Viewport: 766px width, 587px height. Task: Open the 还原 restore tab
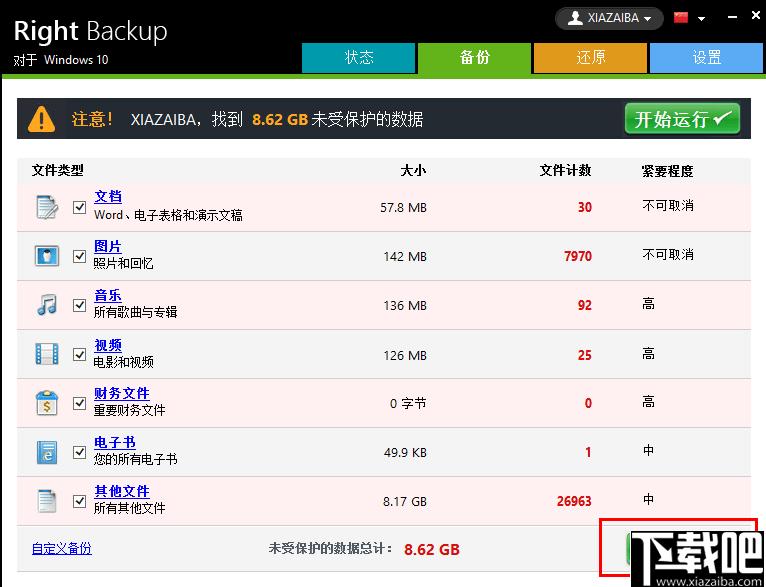[590, 58]
